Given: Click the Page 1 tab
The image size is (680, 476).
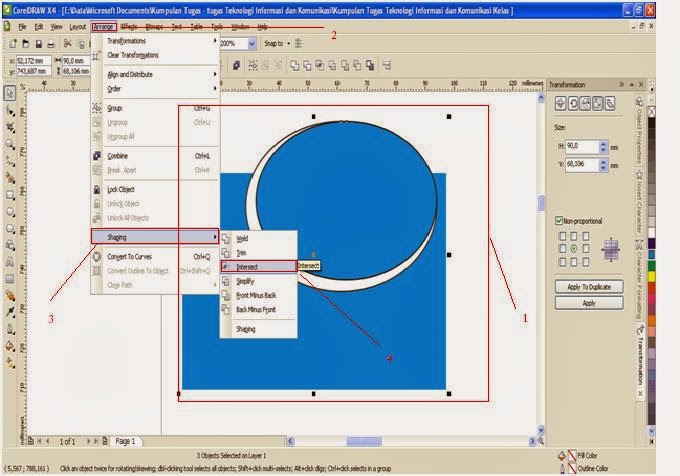Looking at the screenshot, I should pyautogui.click(x=125, y=441).
